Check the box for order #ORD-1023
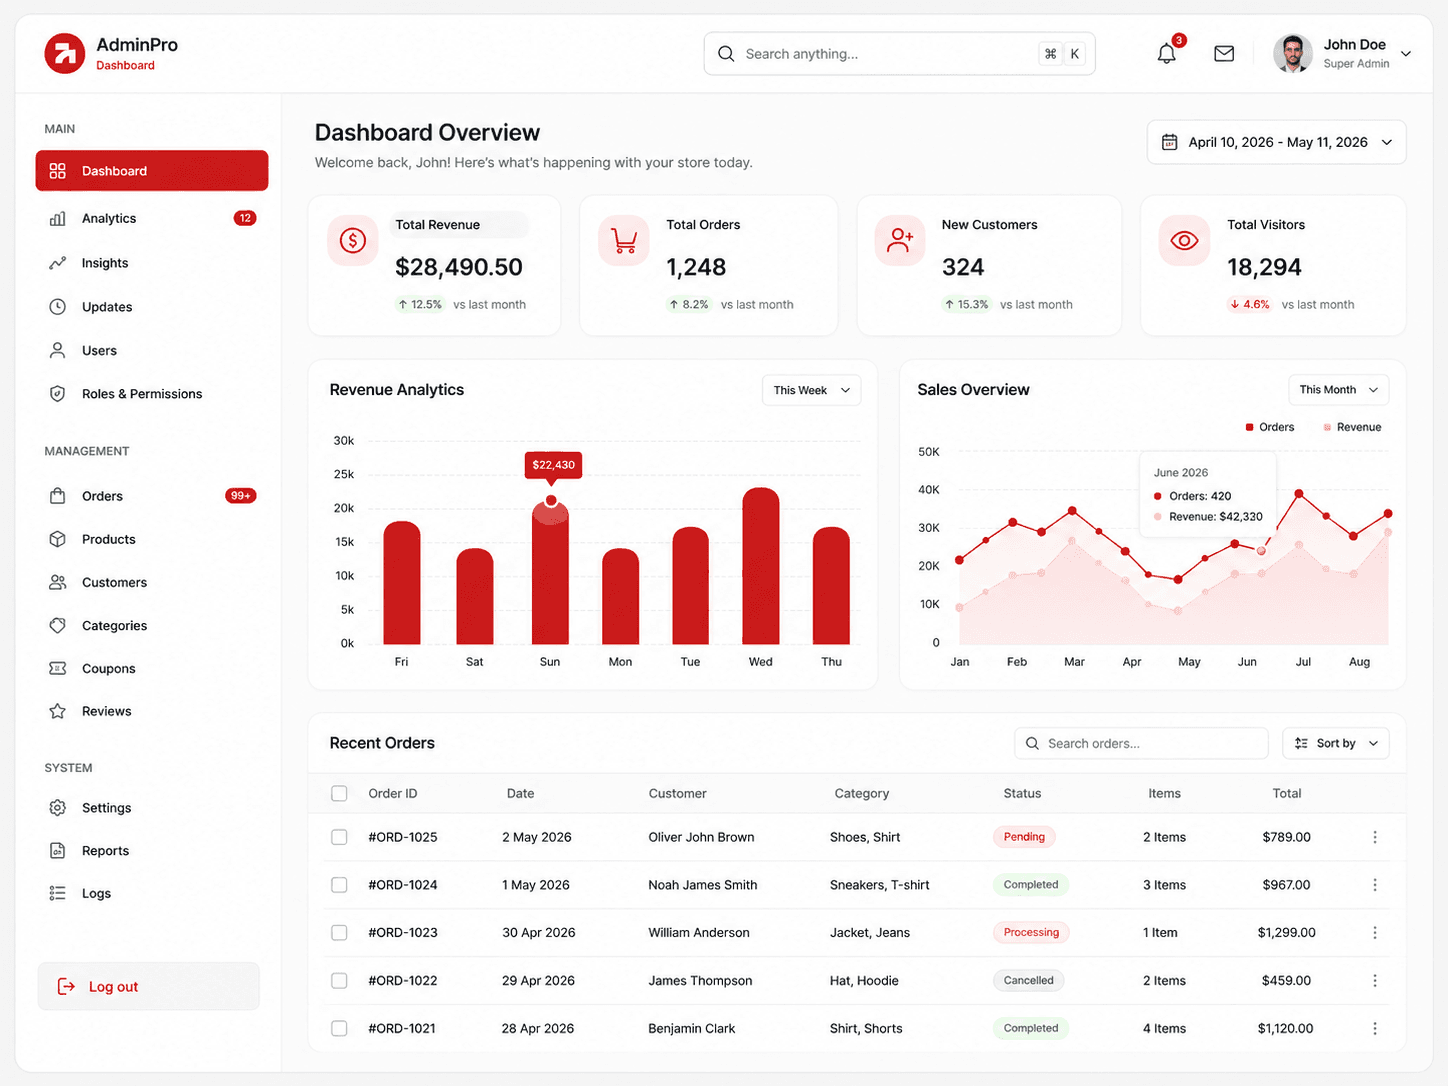This screenshot has width=1448, height=1086. point(339,932)
